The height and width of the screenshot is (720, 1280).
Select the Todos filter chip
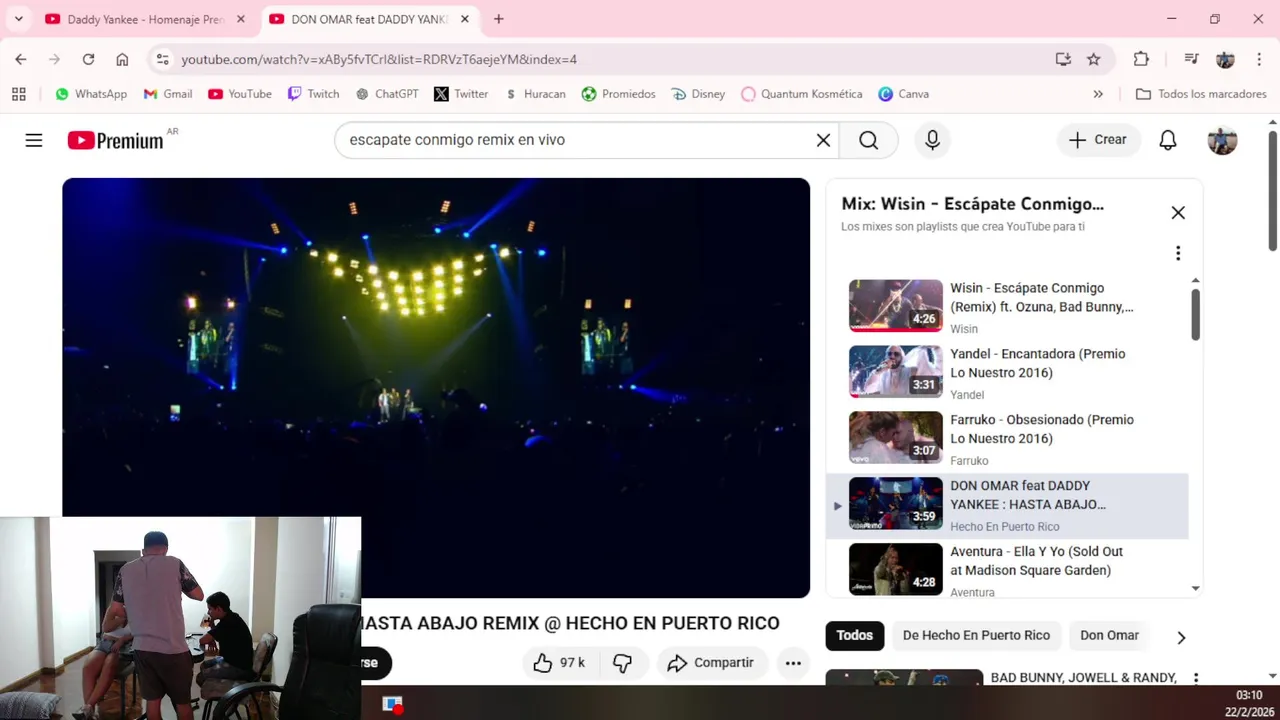855,635
